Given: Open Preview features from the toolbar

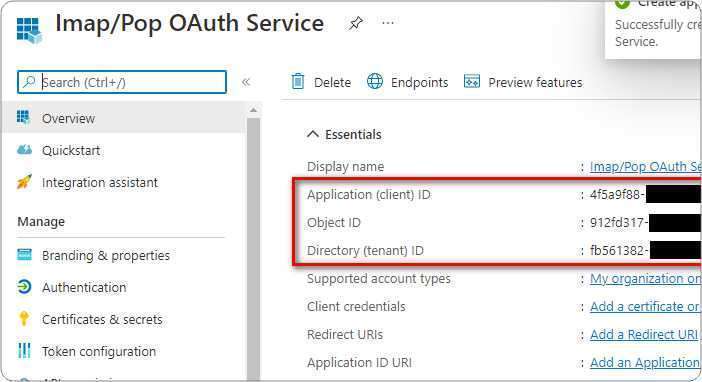Looking at the screenshot, I should pos(523,82).
